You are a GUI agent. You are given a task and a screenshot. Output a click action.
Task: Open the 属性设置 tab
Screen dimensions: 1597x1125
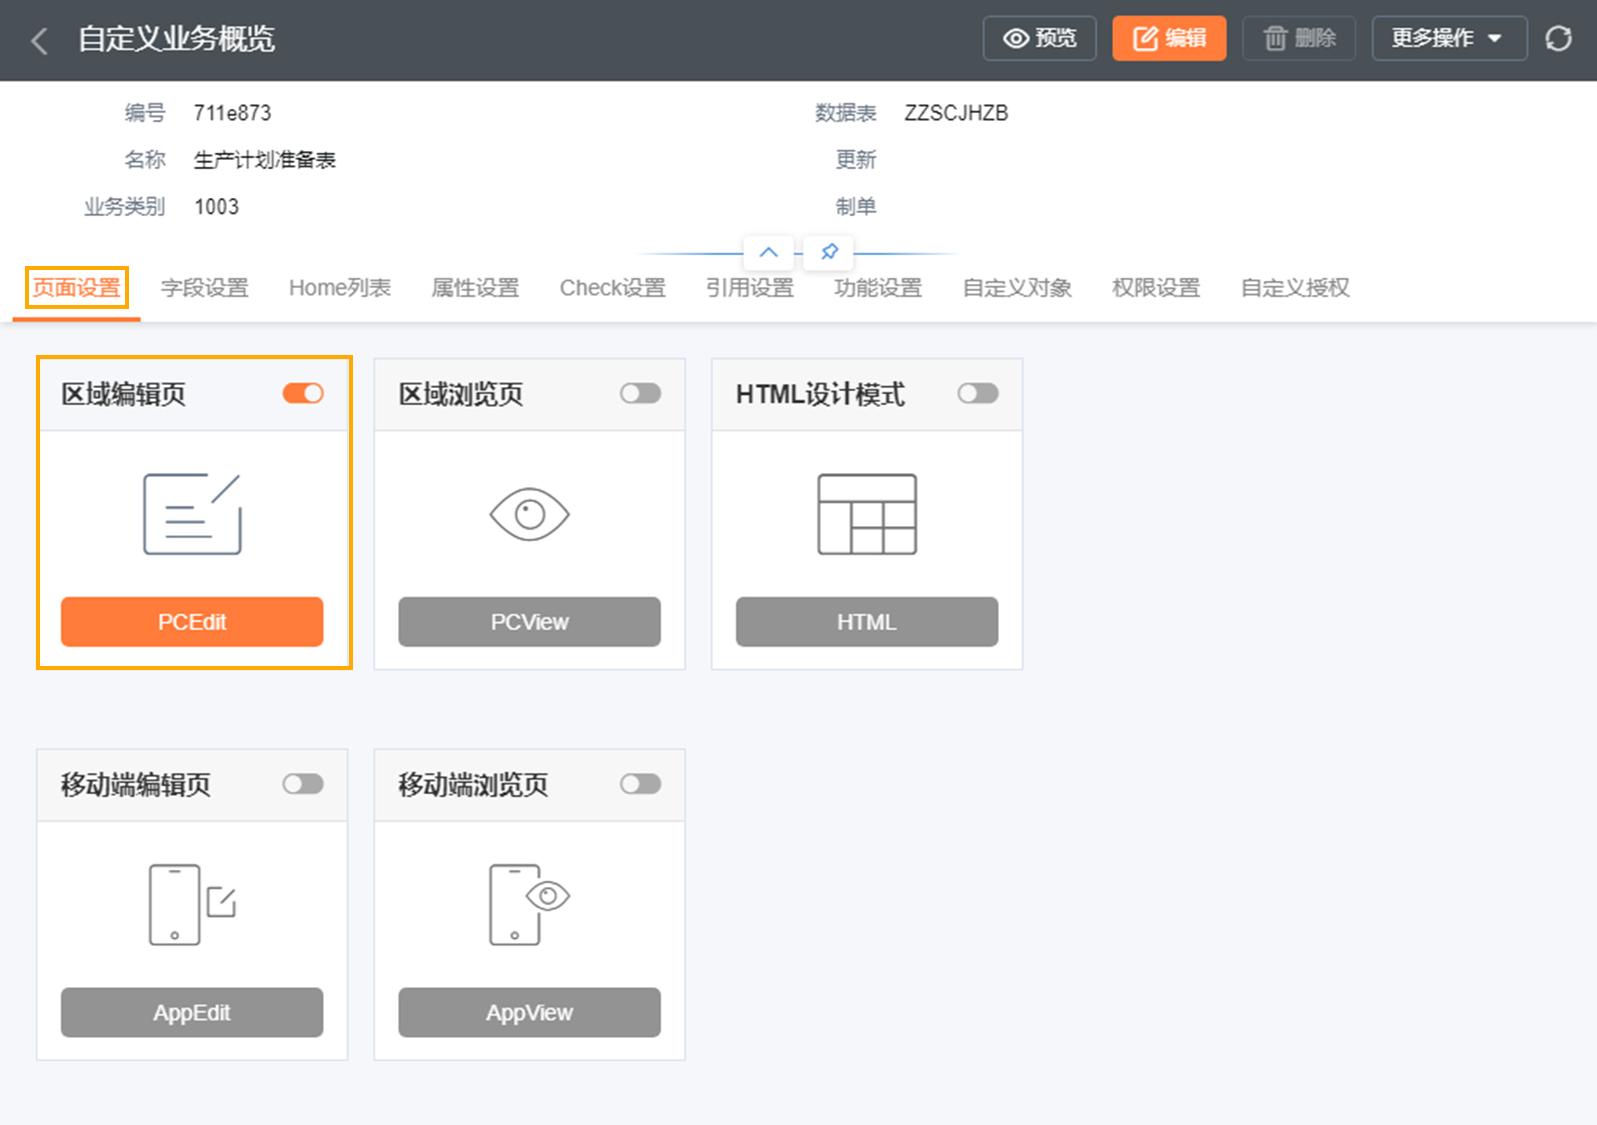coord(475,288)
